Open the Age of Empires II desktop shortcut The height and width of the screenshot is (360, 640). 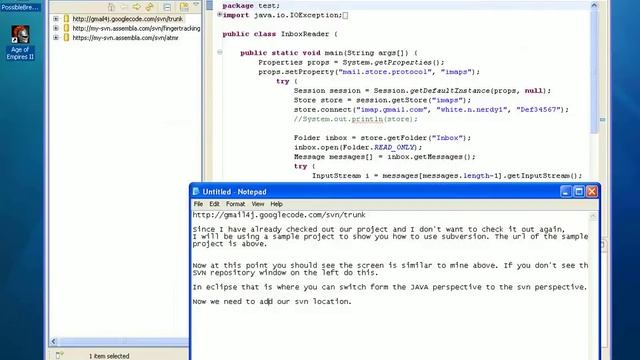tap(20, 42)
